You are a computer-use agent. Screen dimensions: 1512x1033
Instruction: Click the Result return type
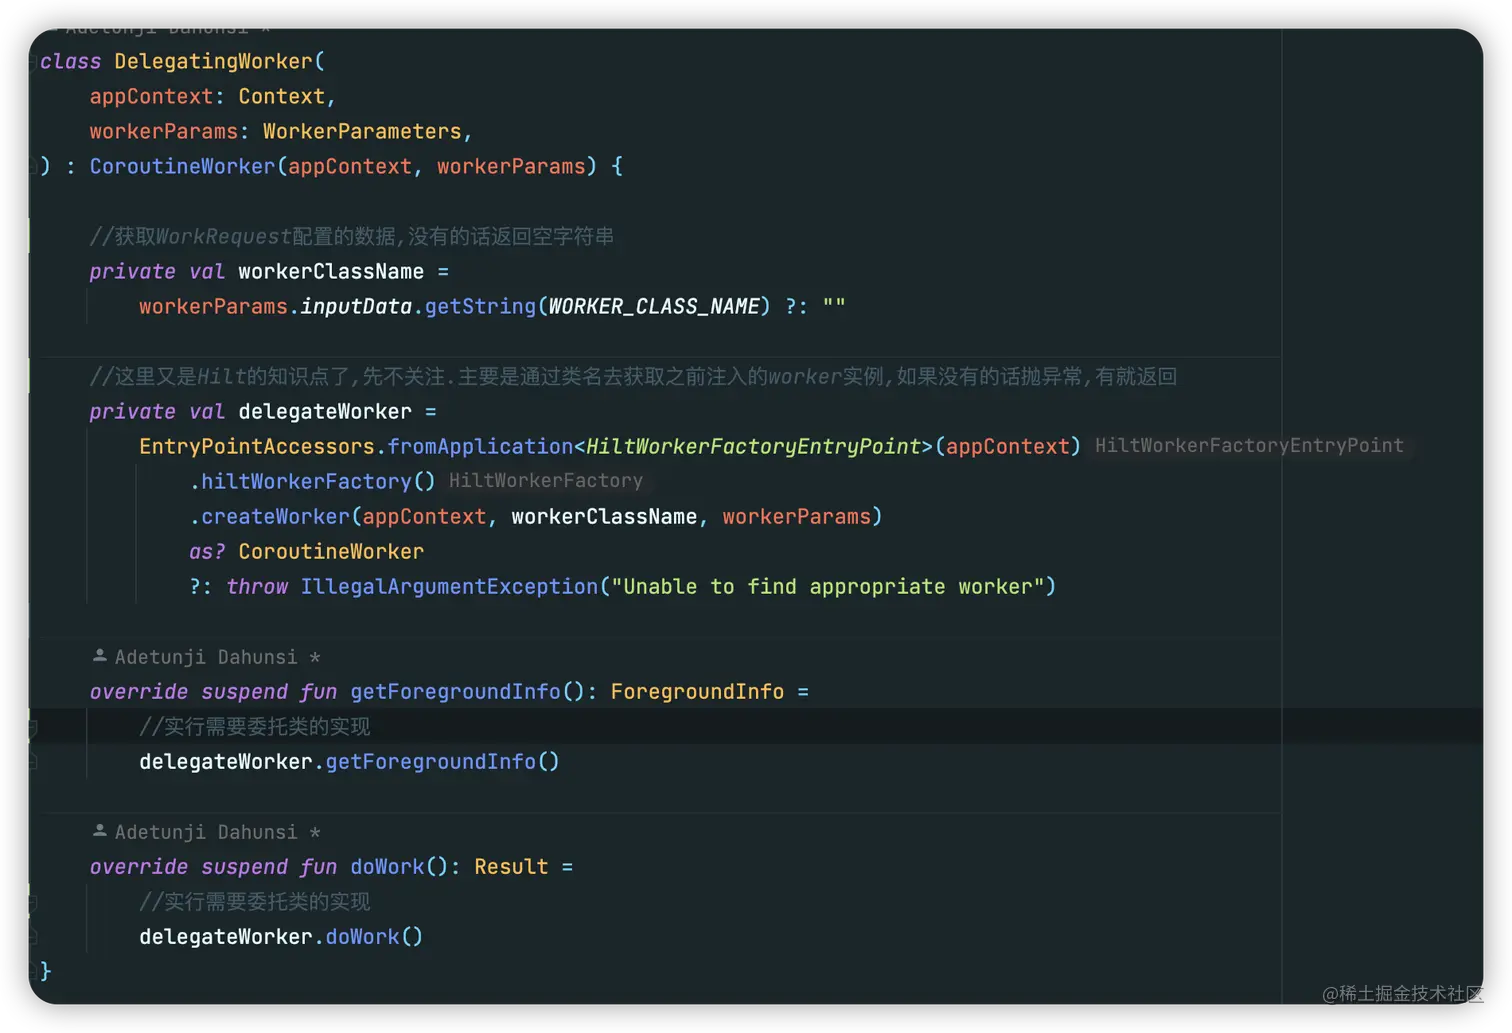511,866
